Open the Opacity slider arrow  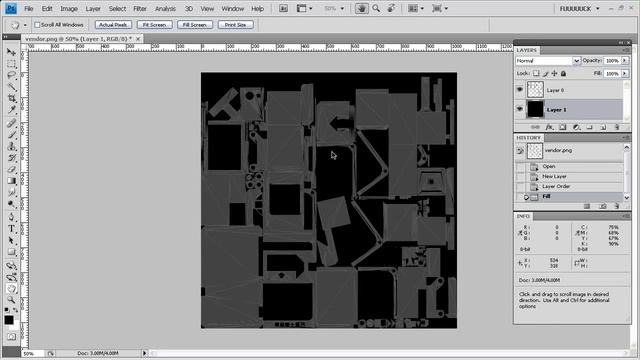coord(625,60)
